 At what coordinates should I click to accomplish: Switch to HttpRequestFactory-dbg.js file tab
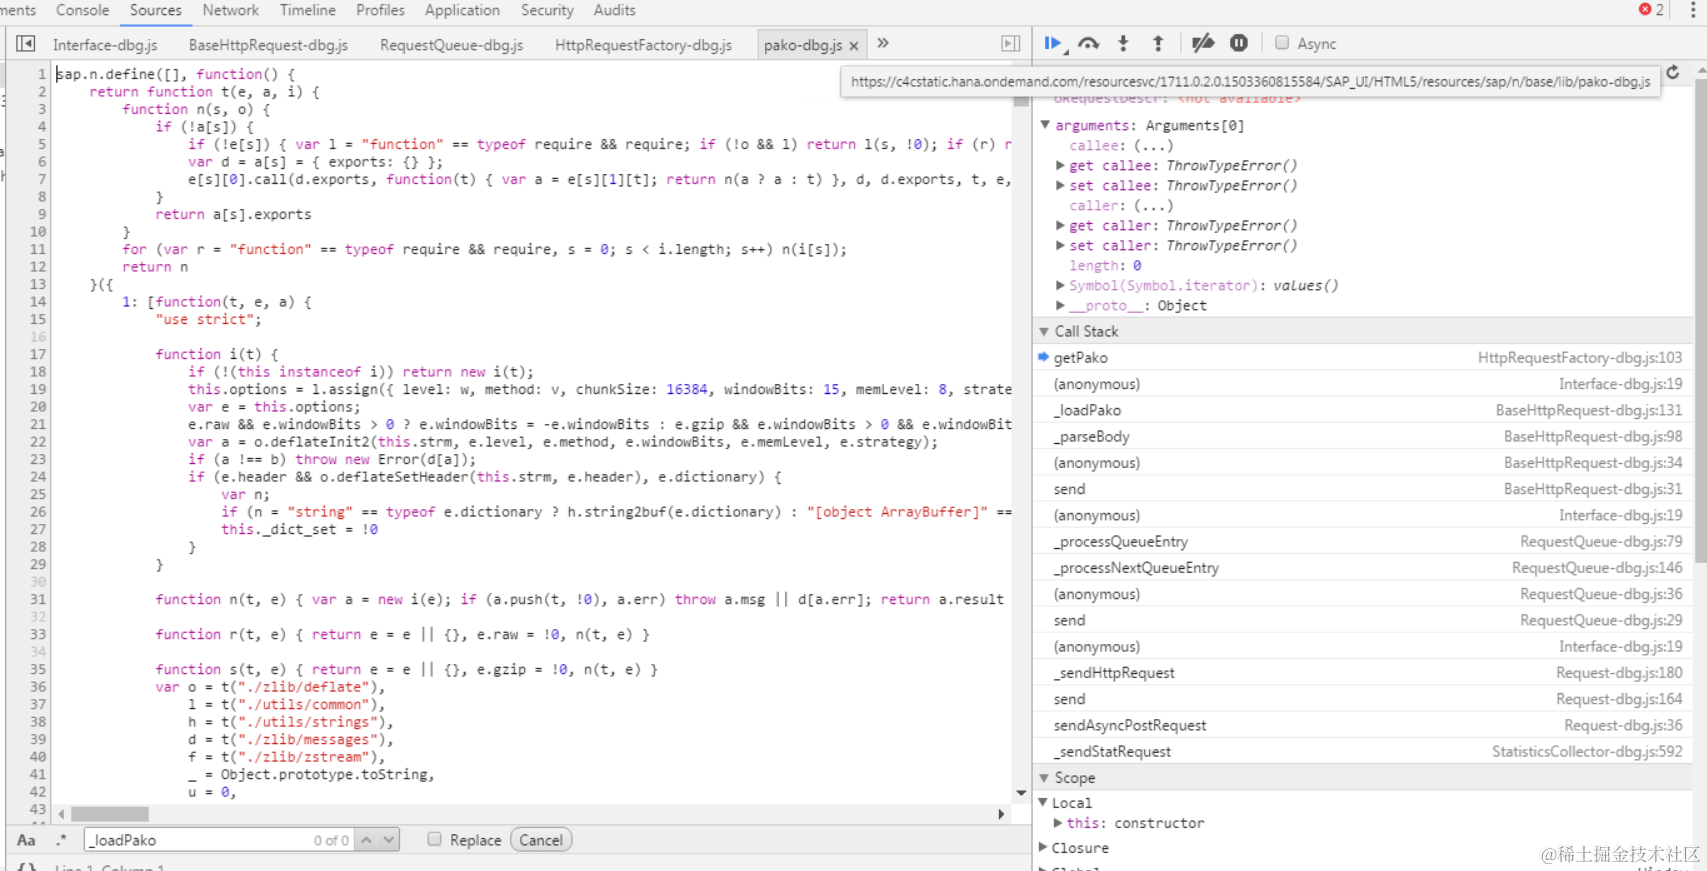point(643,45)
